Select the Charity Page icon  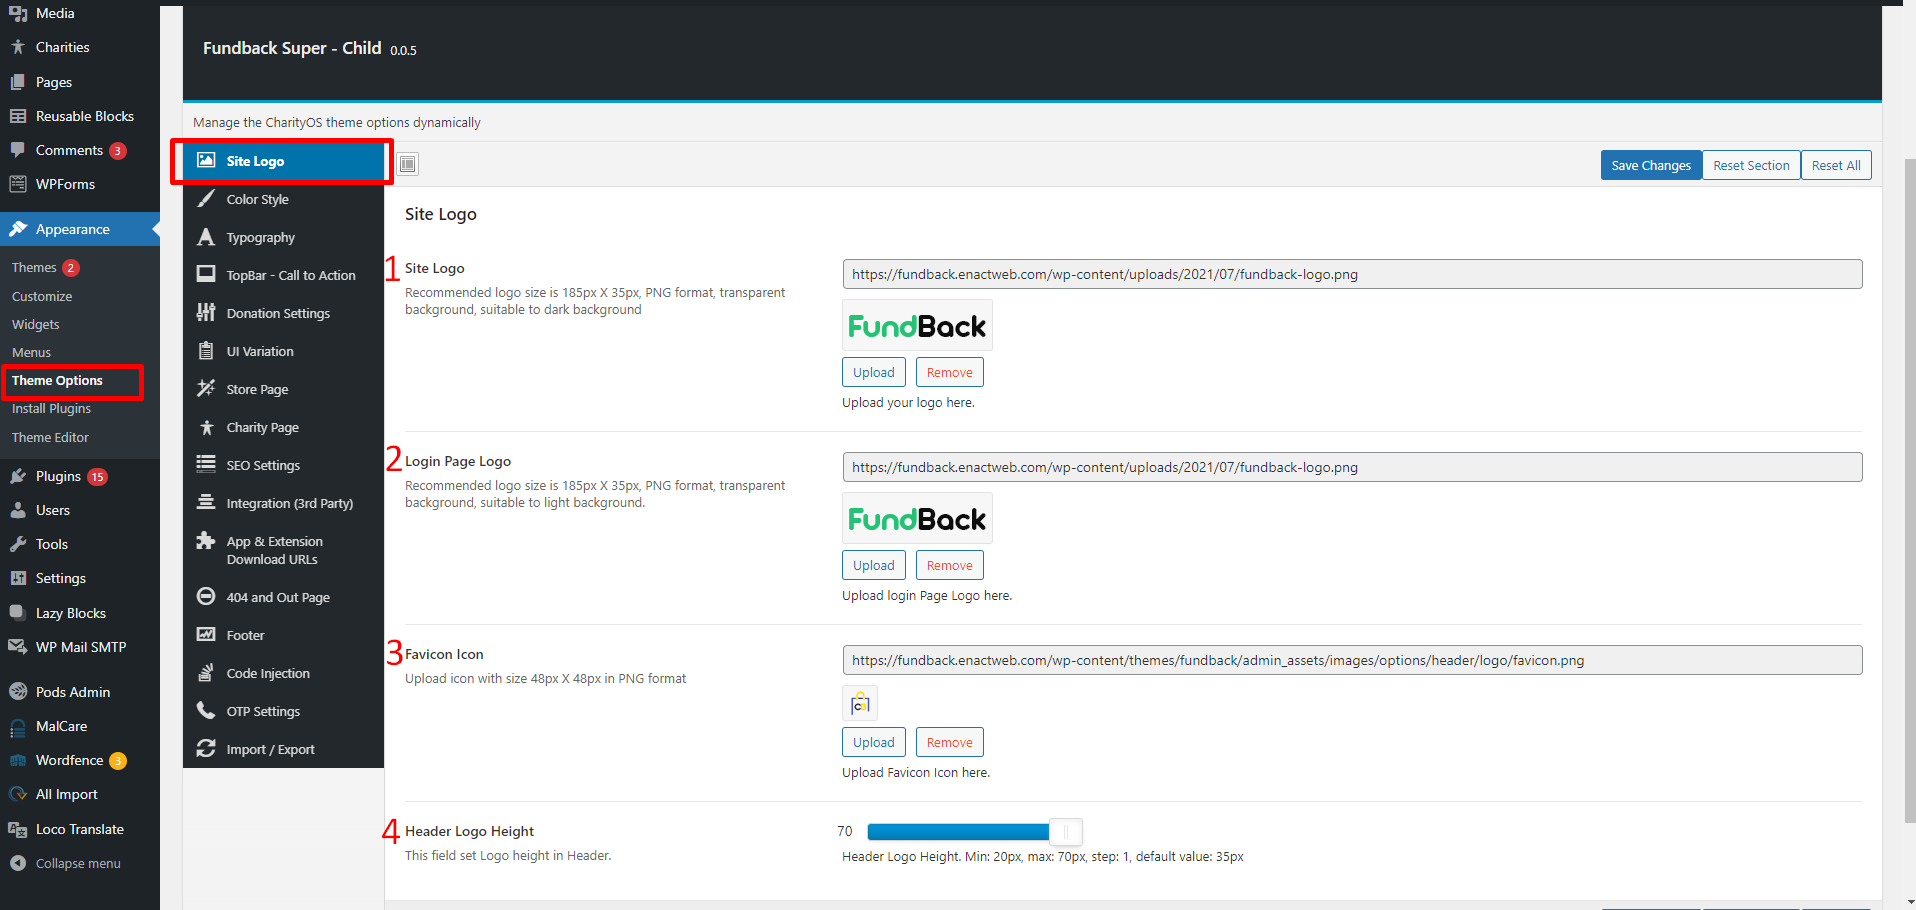205,427
